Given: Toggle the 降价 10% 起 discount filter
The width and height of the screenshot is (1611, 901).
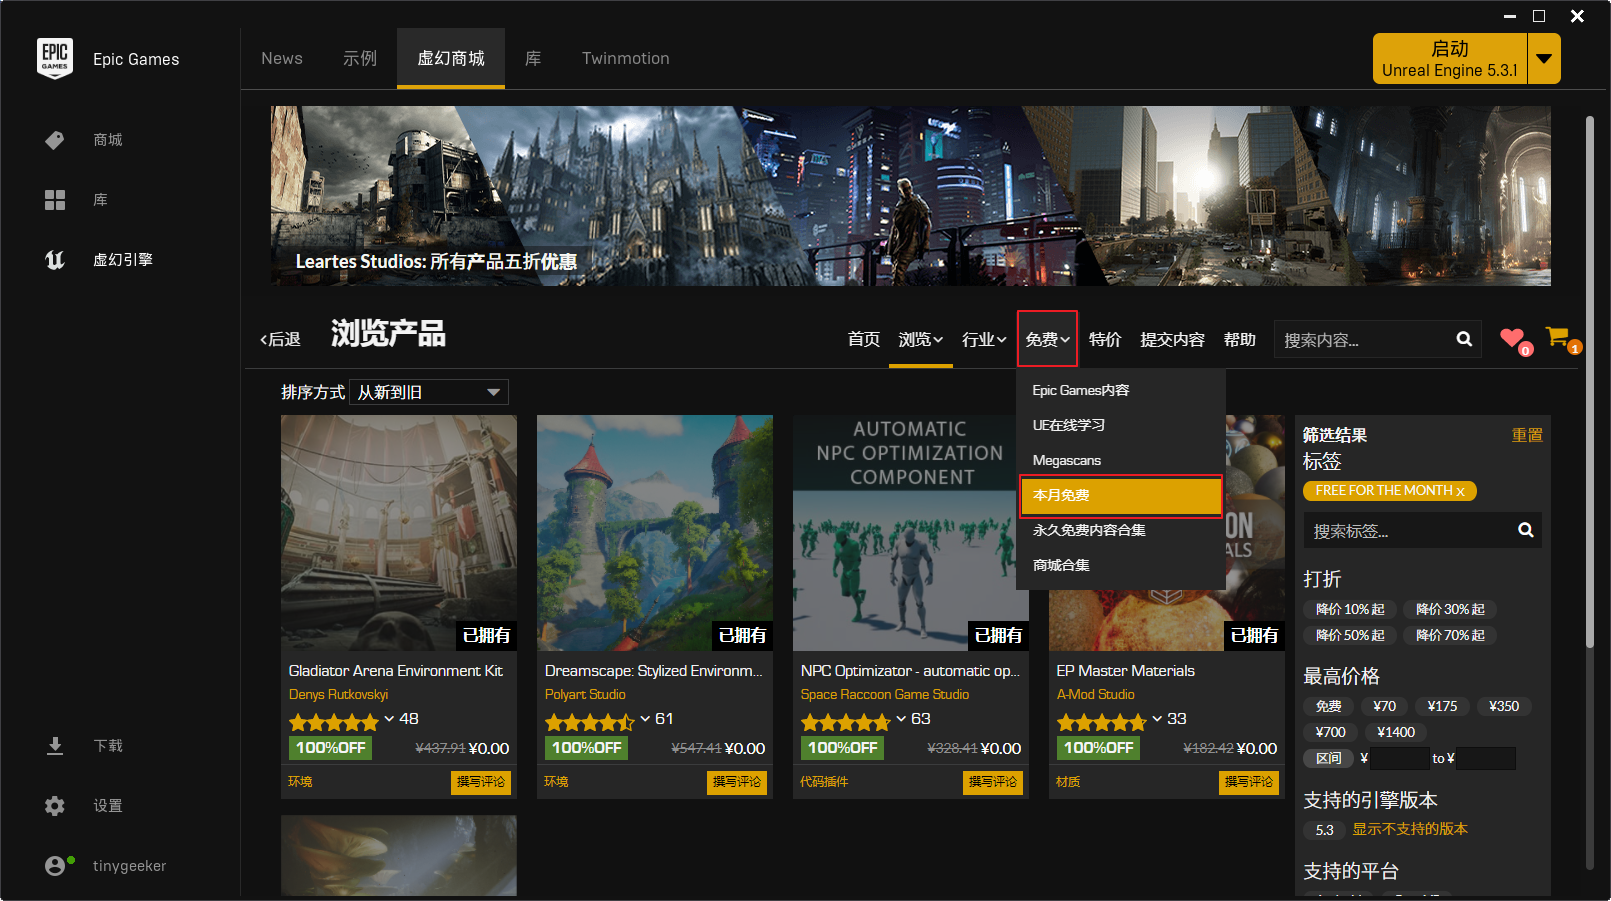Looking at the screenshot, I should 1350,610.
